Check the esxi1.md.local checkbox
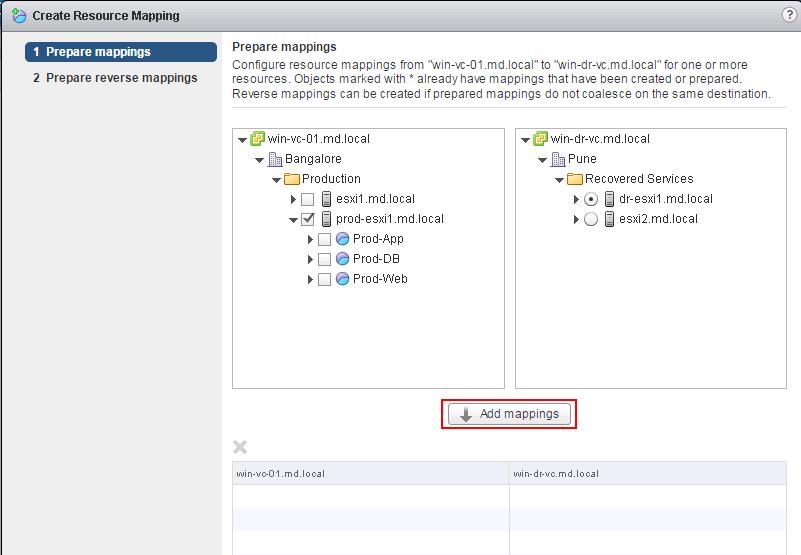The height and width of the screenshot is (555, 801). 308,199
